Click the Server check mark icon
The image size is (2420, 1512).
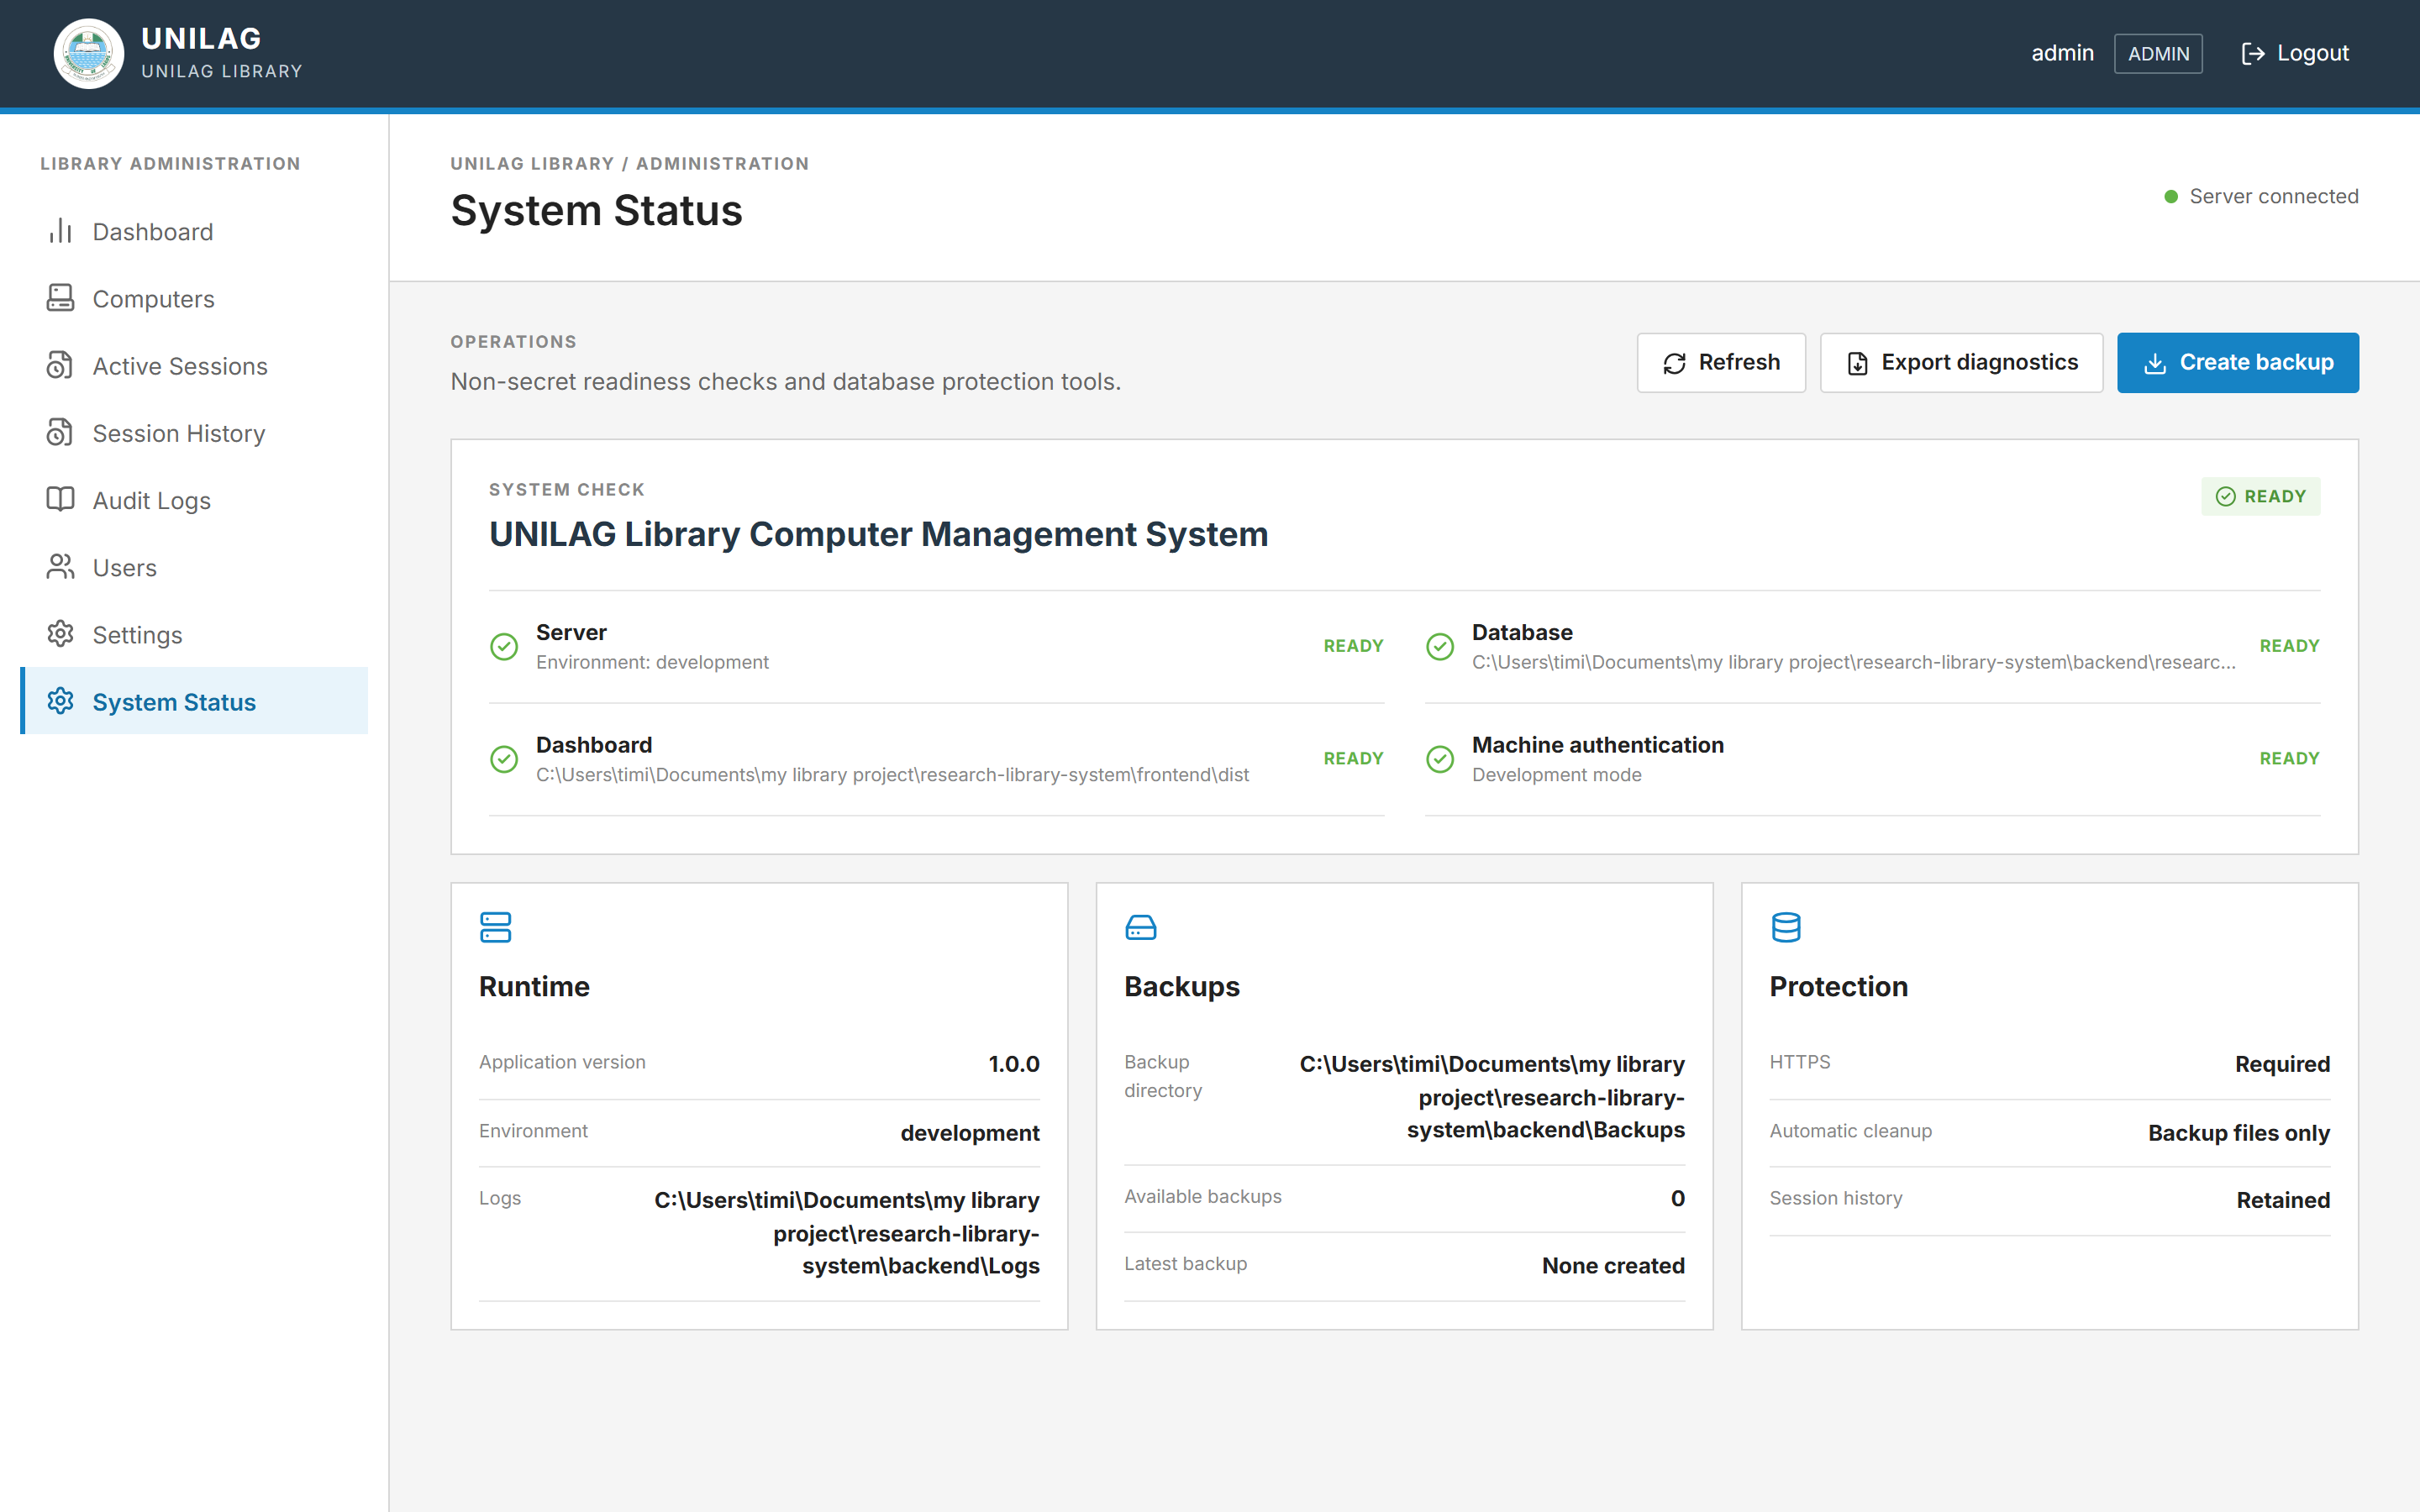(504, 647)
